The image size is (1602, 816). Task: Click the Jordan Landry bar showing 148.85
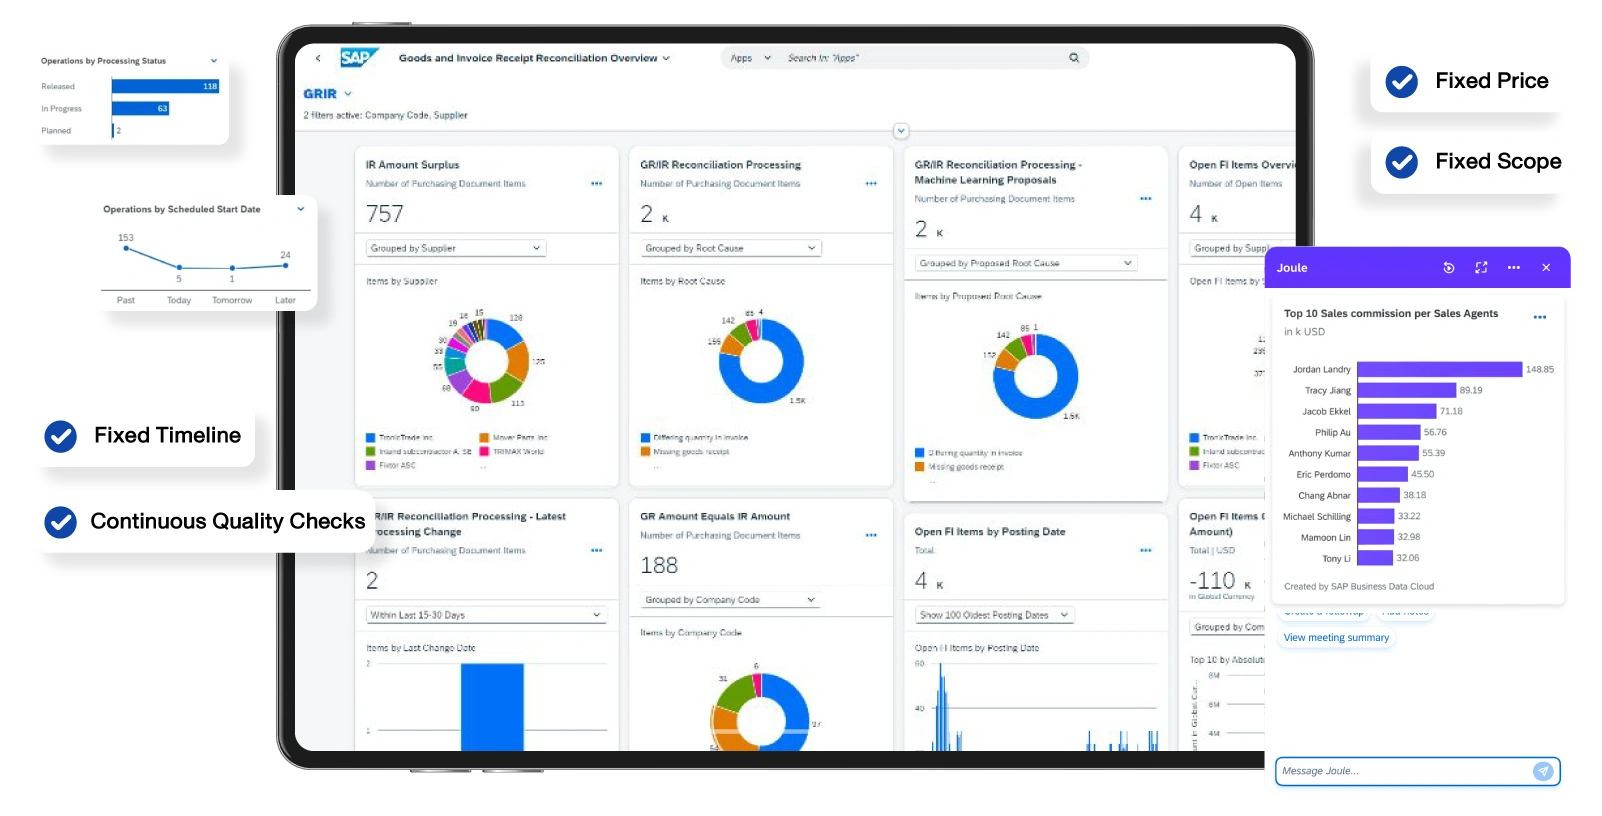1439,369
